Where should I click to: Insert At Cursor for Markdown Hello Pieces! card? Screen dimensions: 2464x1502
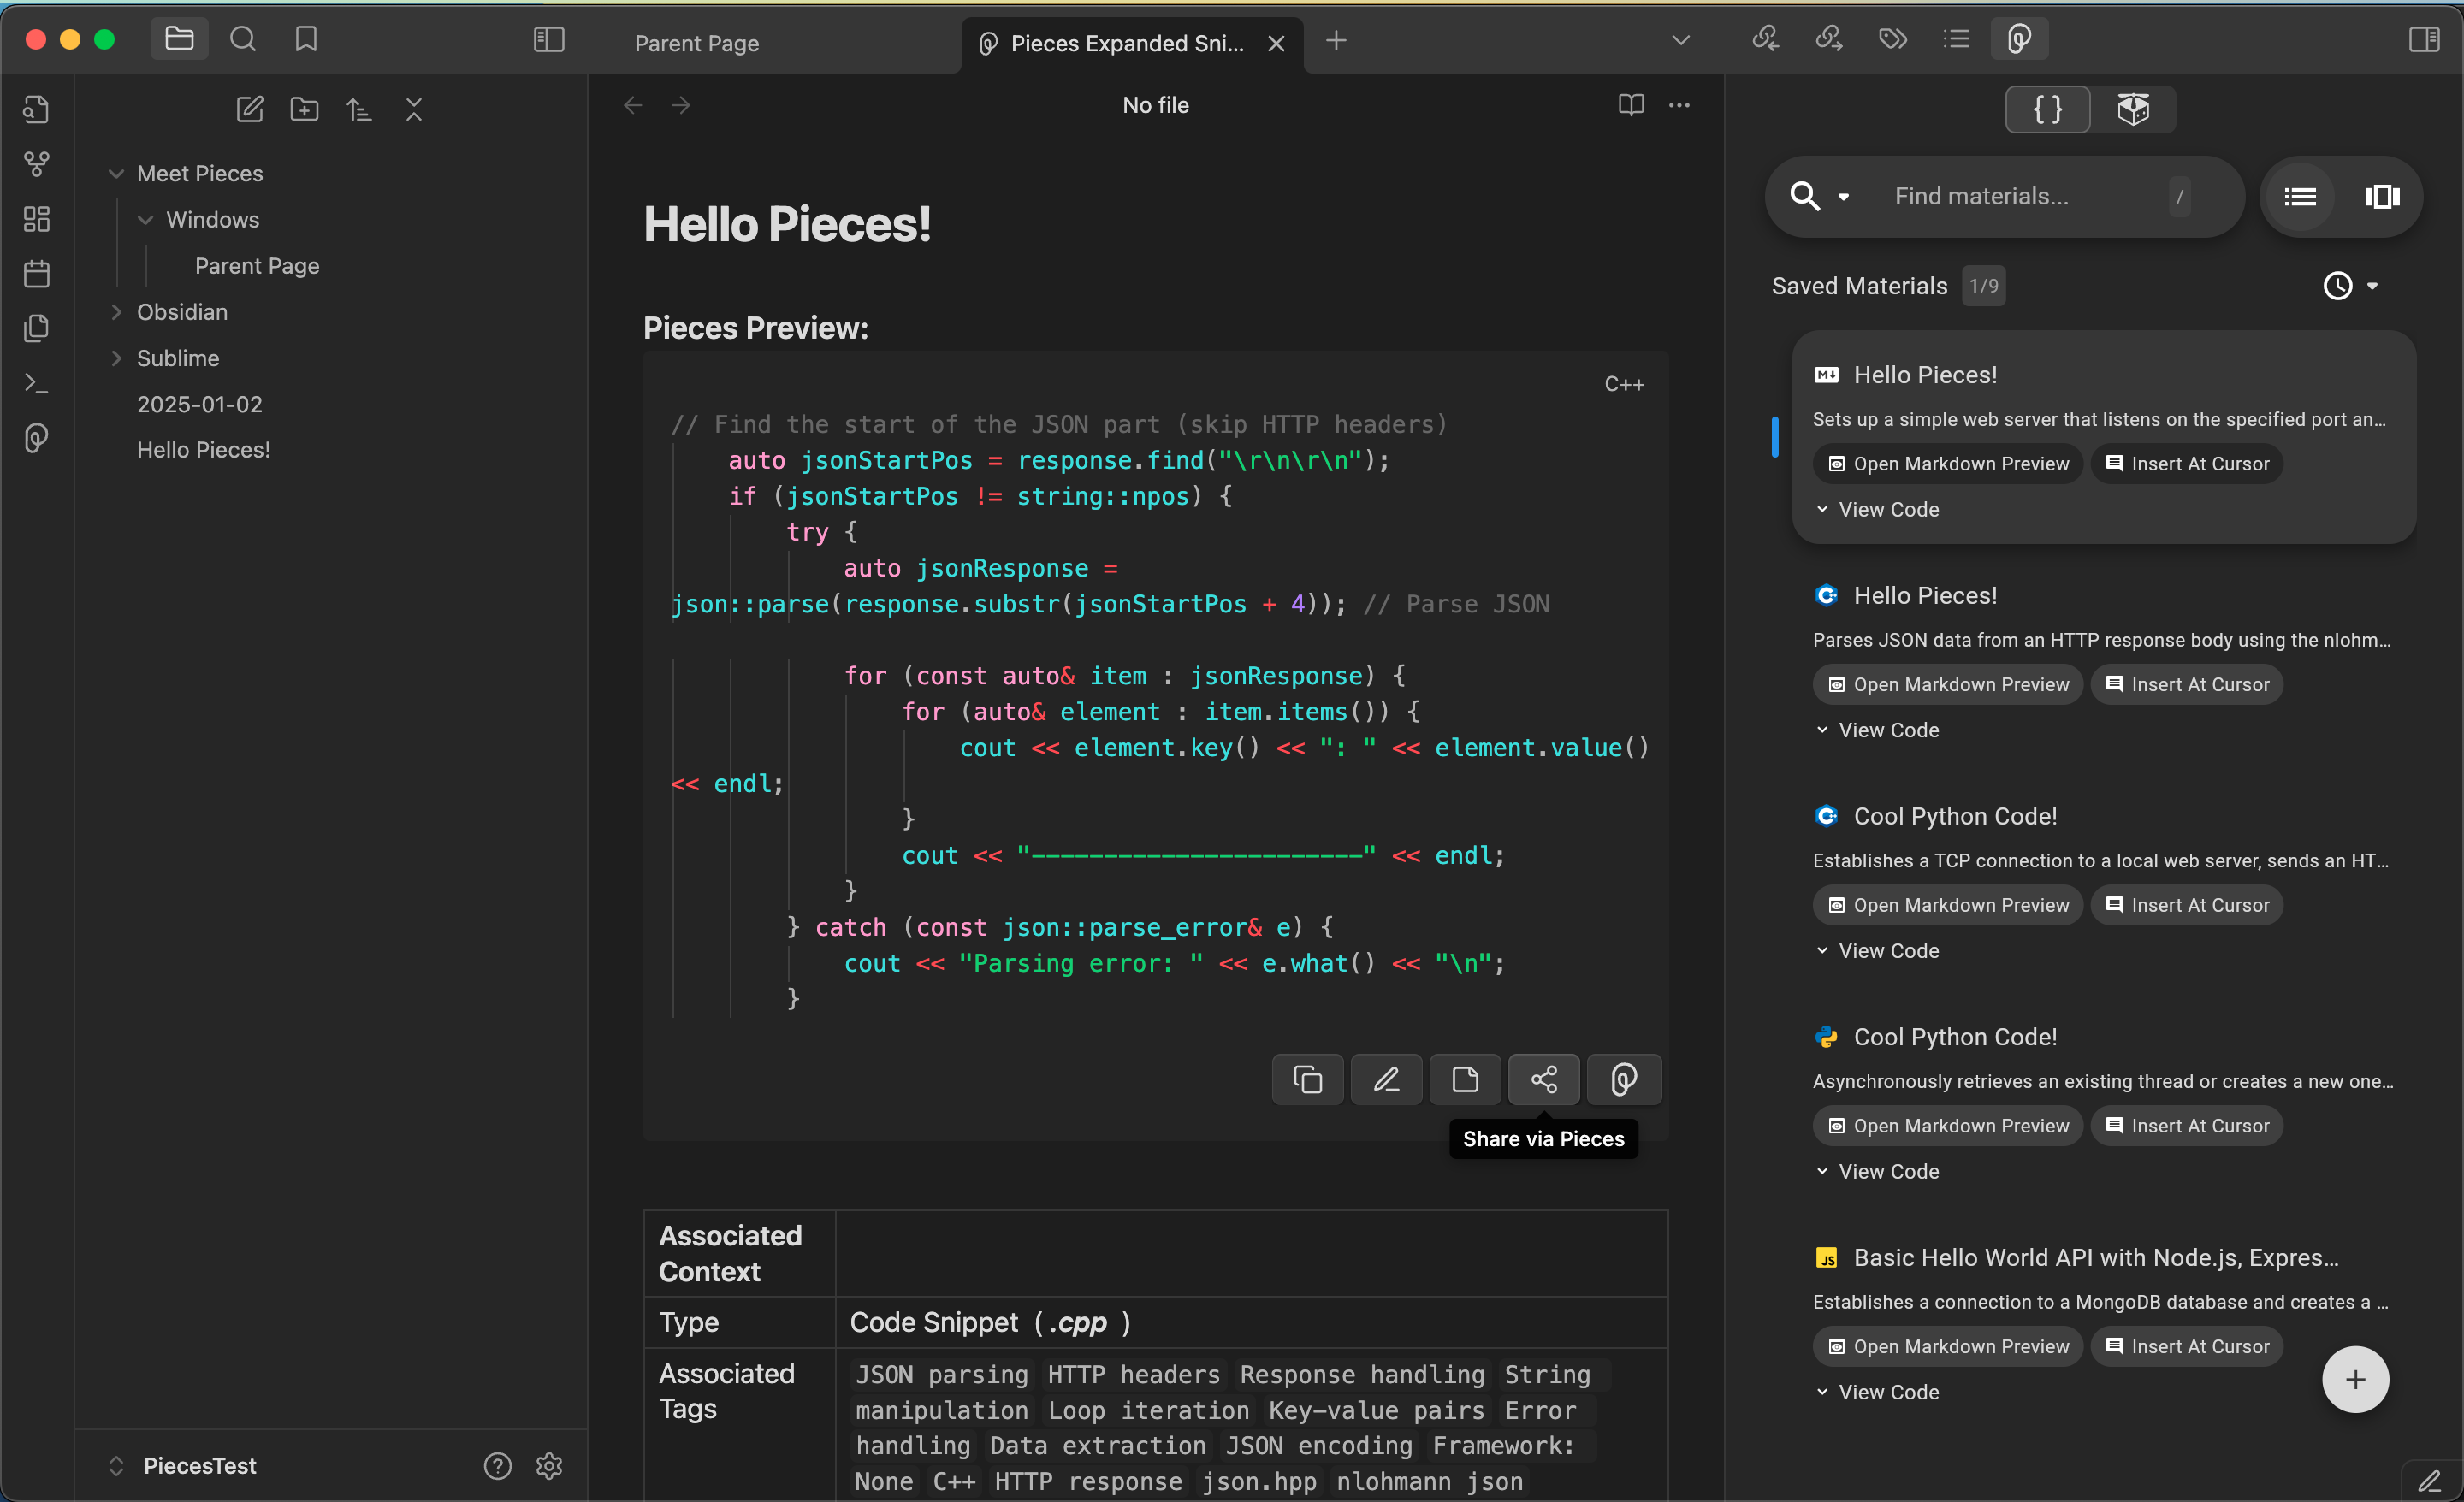[x=2187, y=464]
